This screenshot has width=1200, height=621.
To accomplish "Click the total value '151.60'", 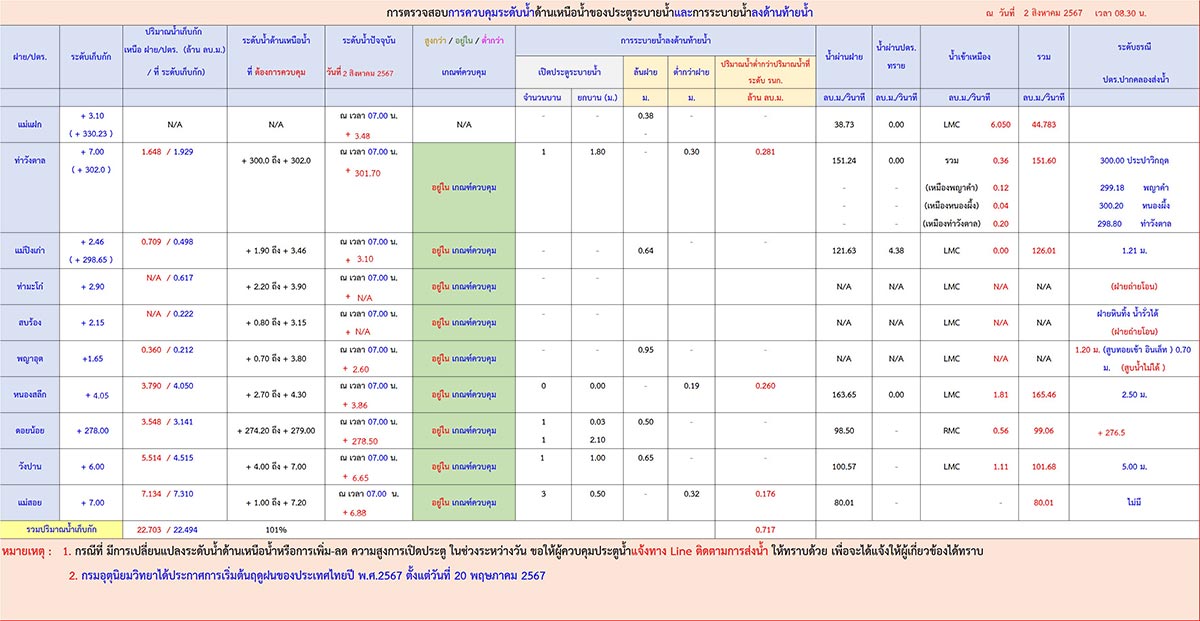I will click(x=1044, y=160).
